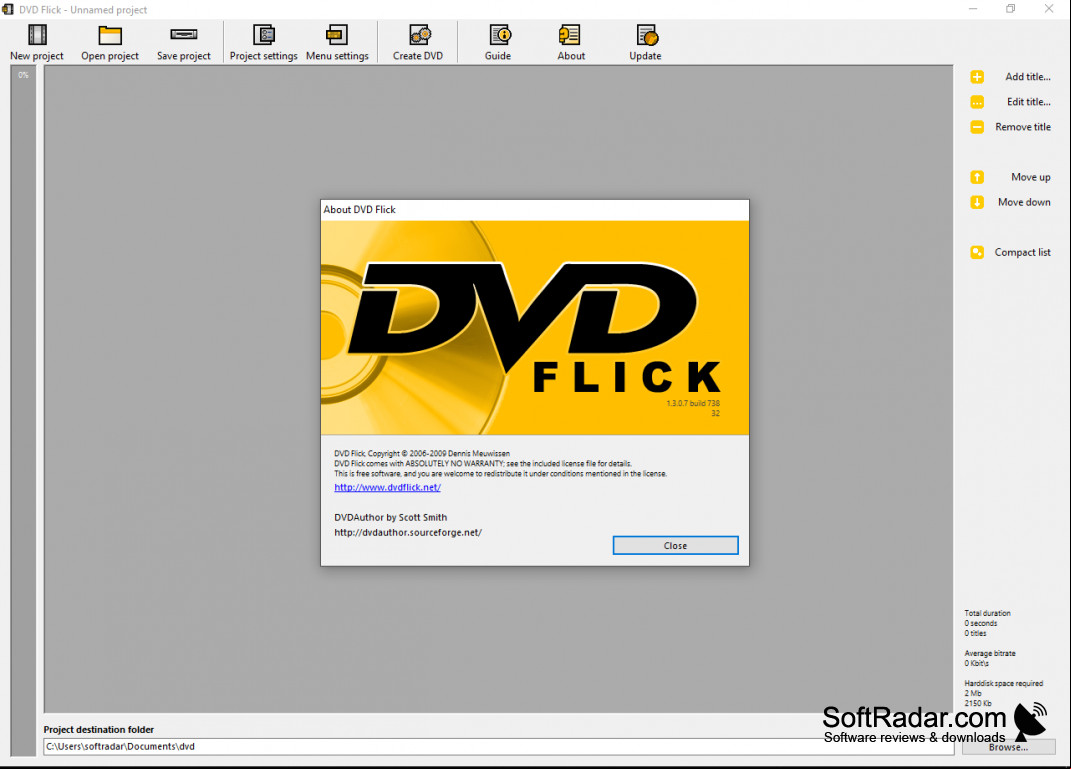Close the About DVD Flick dialog

(x=675, y=546)
